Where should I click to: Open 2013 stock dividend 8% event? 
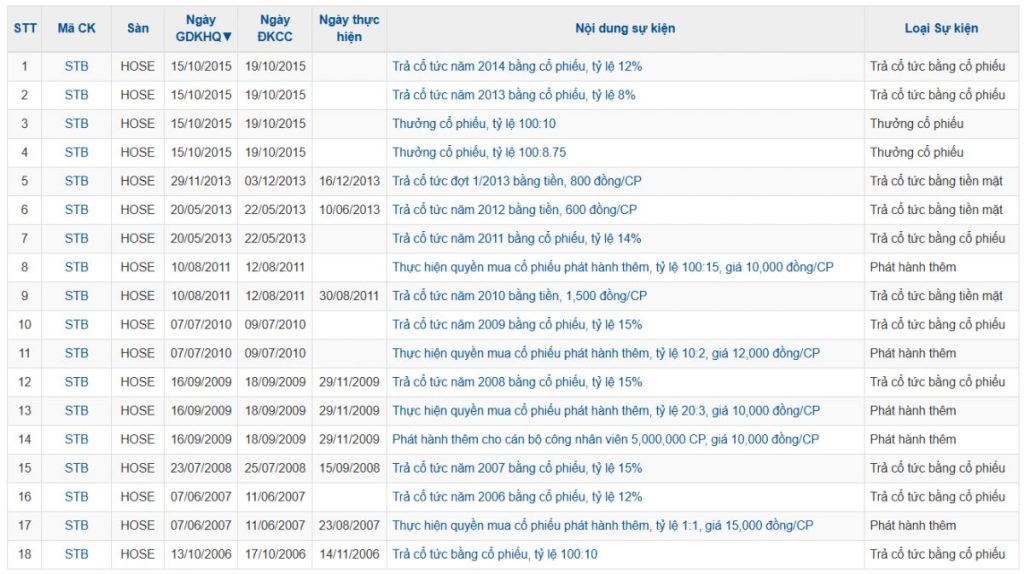point(513,95)
